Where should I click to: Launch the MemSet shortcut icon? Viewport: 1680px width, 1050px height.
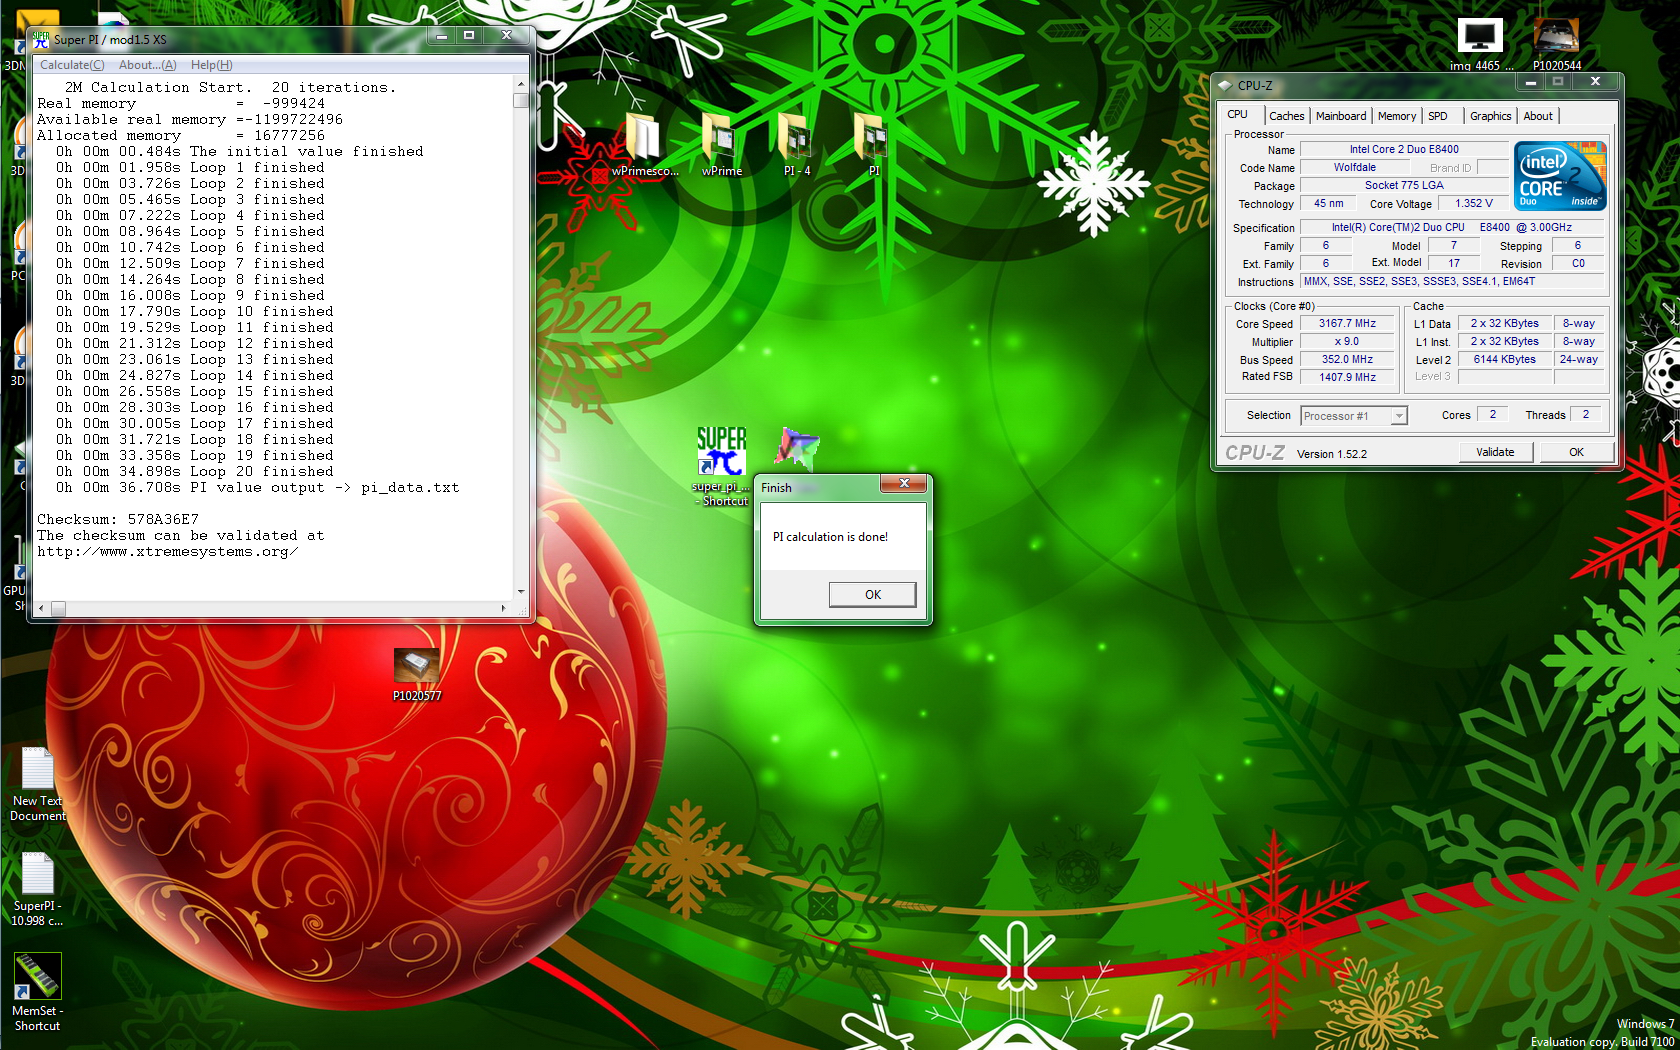click(x=37, y=992)
